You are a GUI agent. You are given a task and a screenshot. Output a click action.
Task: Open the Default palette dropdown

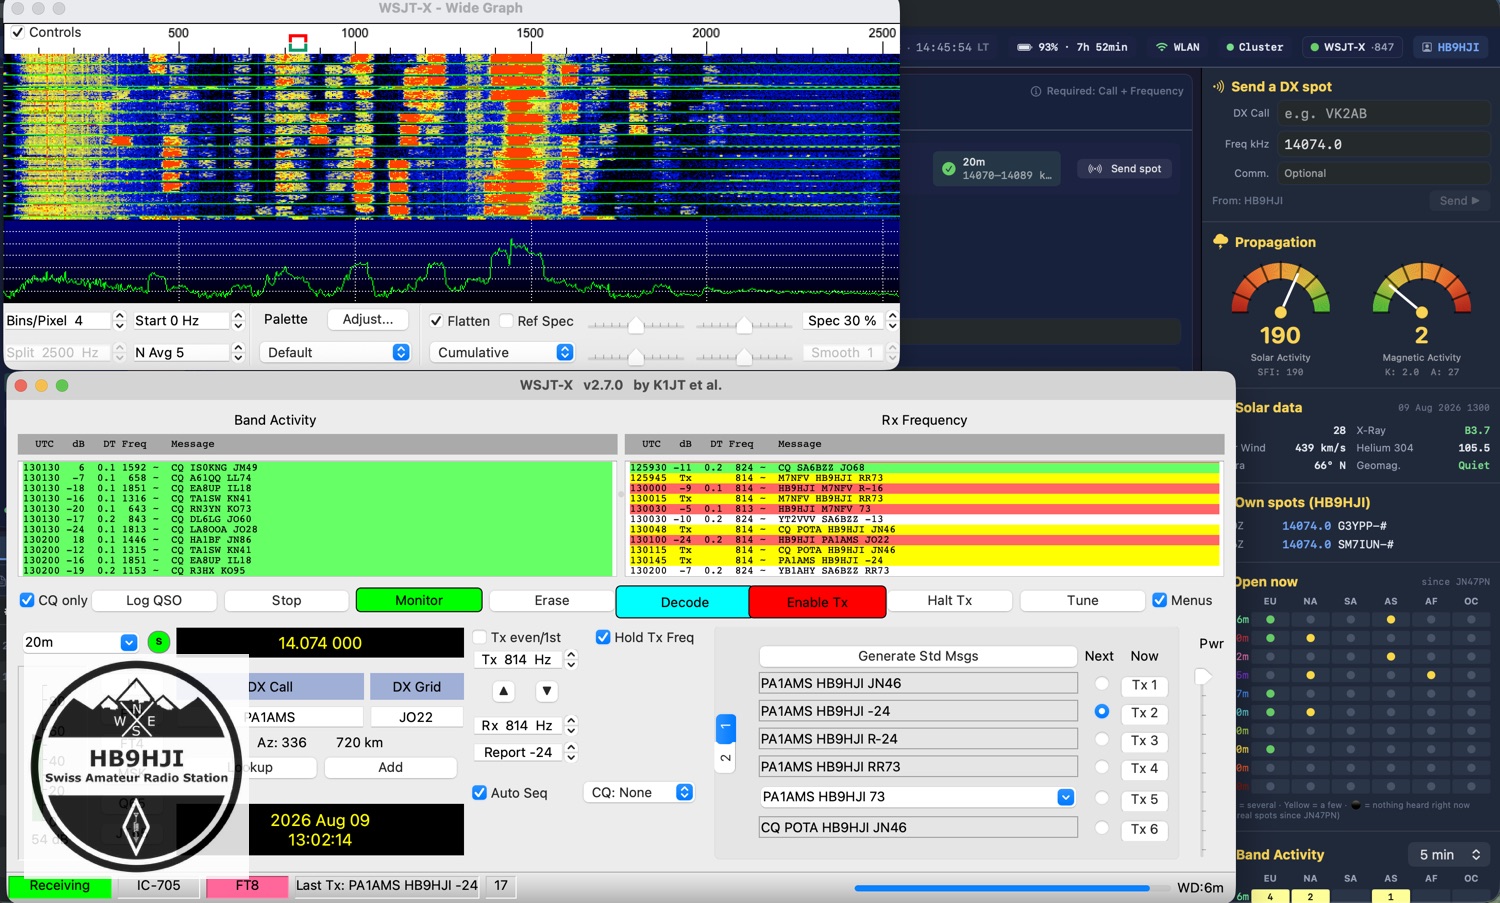tap(335, 352)
